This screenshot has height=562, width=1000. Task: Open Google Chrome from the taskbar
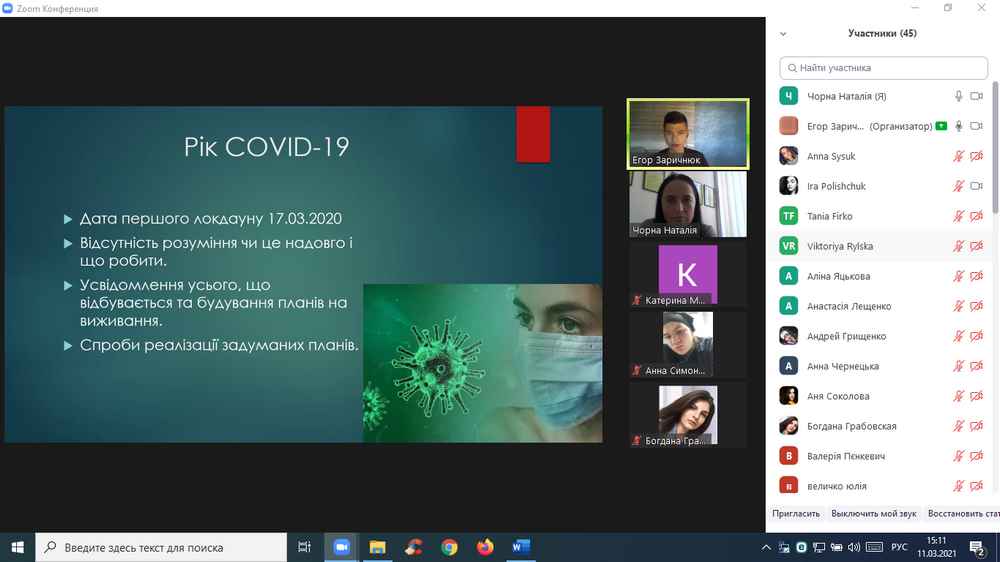pos(449,547)
